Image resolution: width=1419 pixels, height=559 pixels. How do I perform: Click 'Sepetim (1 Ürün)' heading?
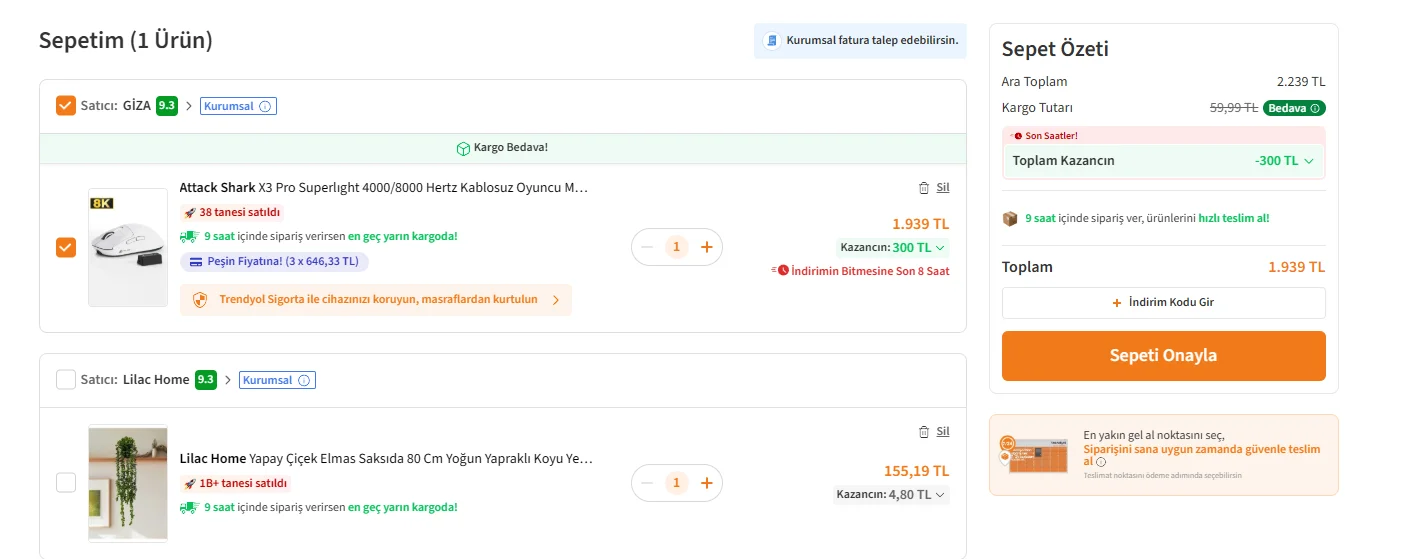126,41
